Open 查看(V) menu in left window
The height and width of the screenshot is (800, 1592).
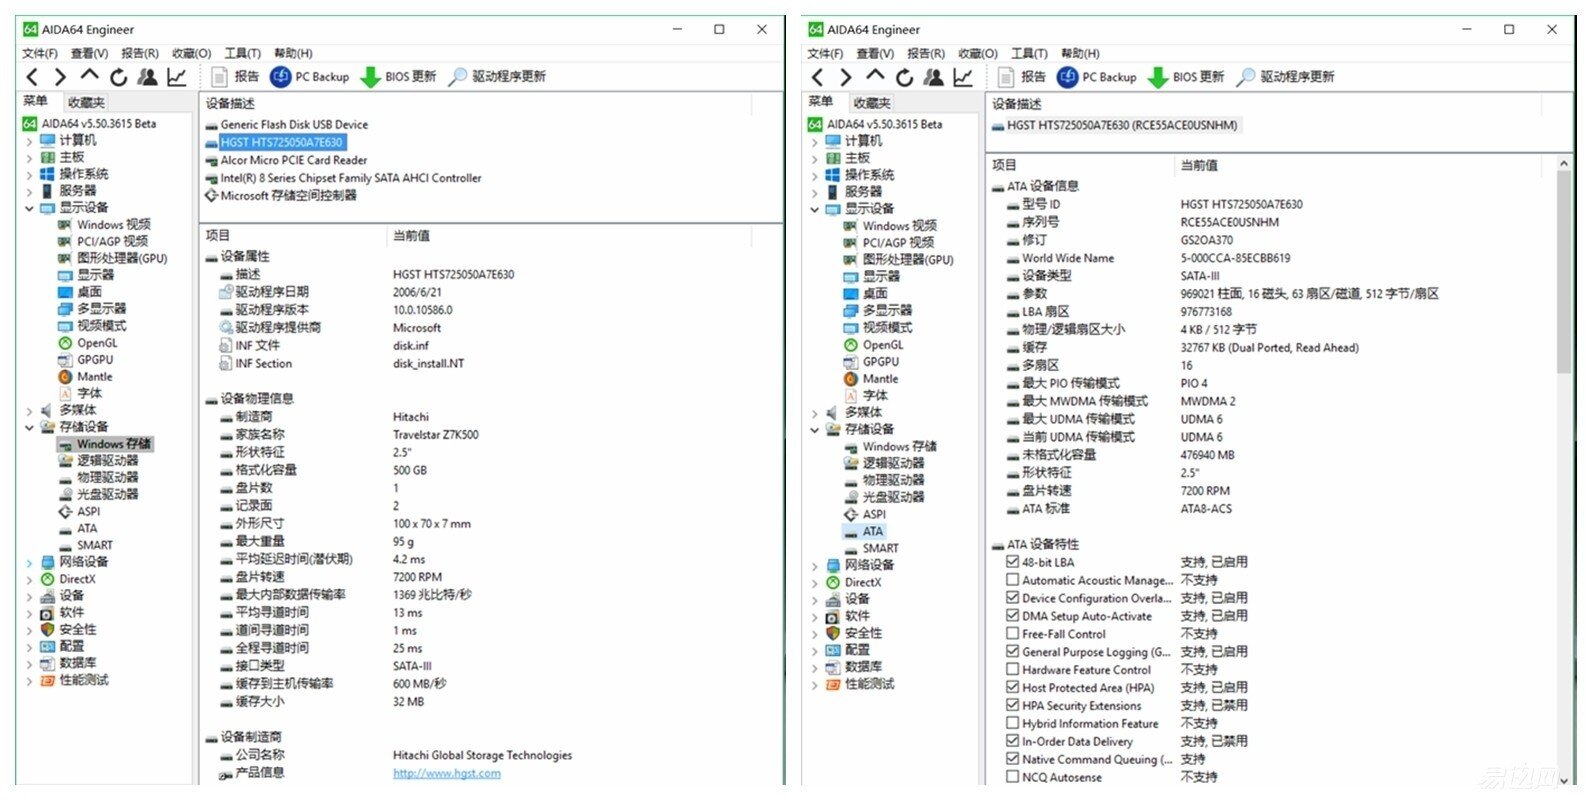click(89, 53)
